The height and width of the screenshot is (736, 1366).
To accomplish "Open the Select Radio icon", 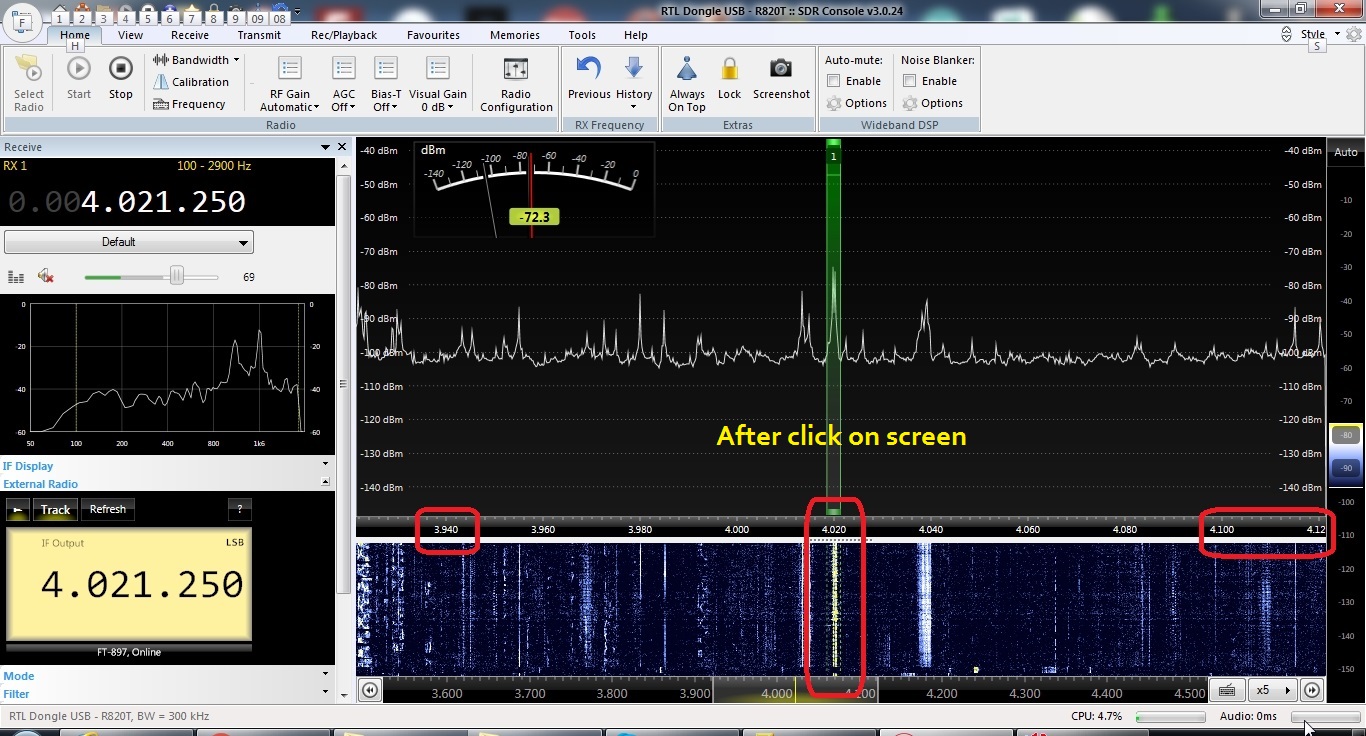I will [x=29, y=72].
